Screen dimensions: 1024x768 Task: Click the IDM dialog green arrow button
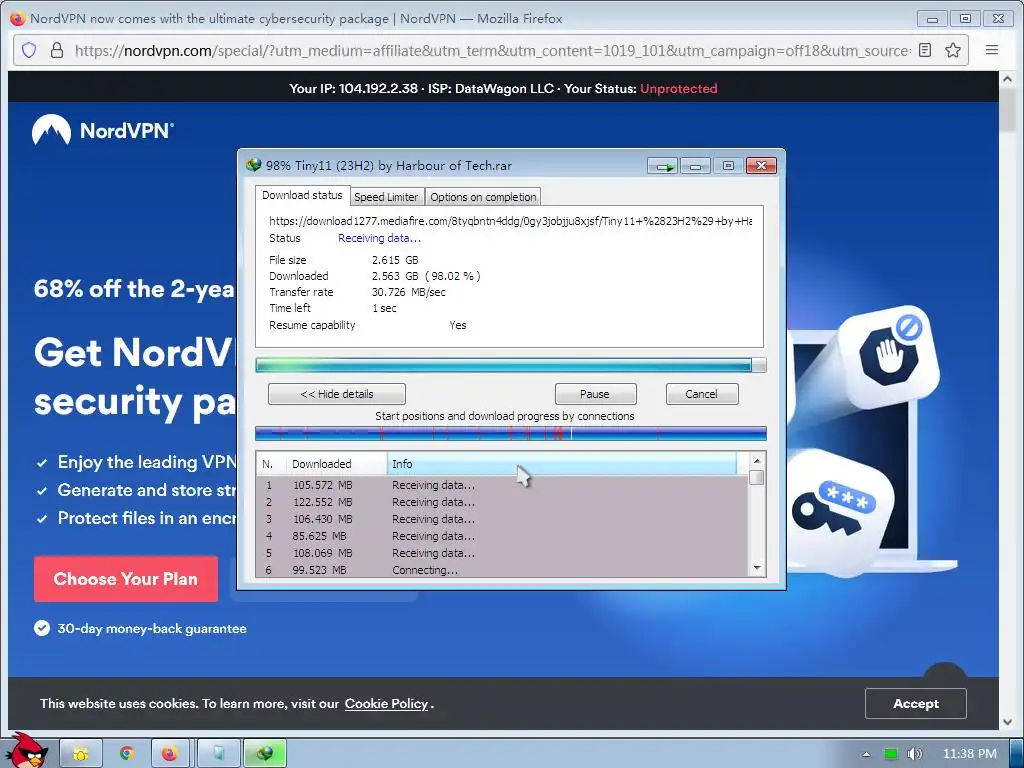[x=664, y=166]
